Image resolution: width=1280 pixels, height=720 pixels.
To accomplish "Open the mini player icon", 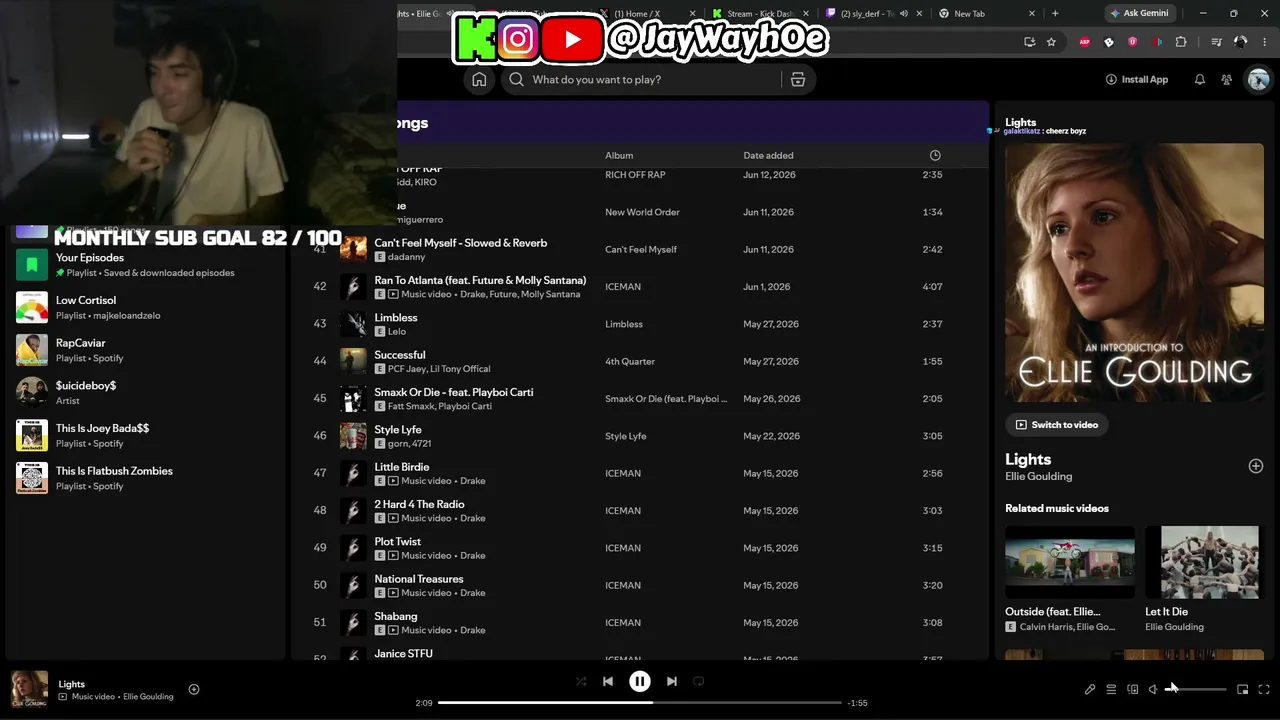I will pos(1243,689).
